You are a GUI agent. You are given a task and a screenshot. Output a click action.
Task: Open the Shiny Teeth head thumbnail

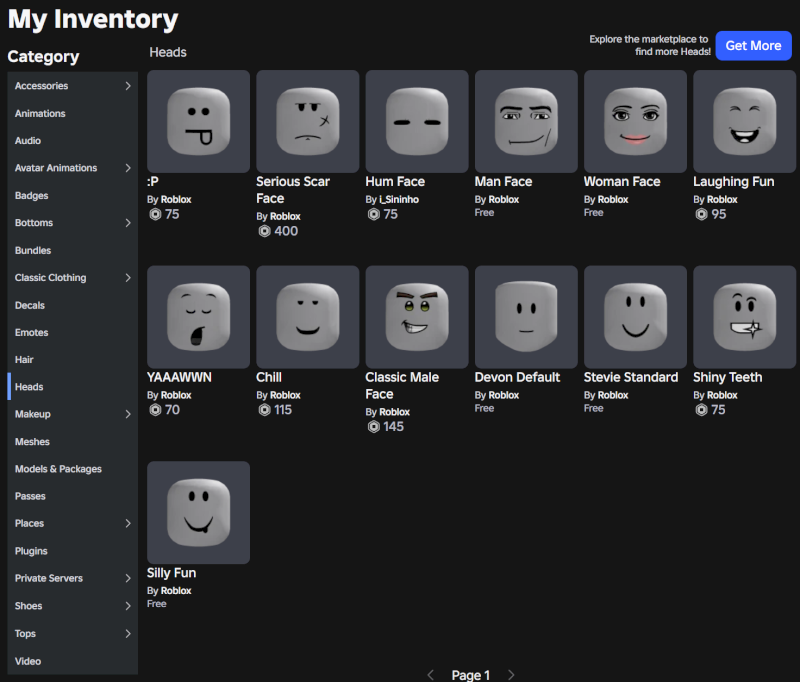pos(744,317)
